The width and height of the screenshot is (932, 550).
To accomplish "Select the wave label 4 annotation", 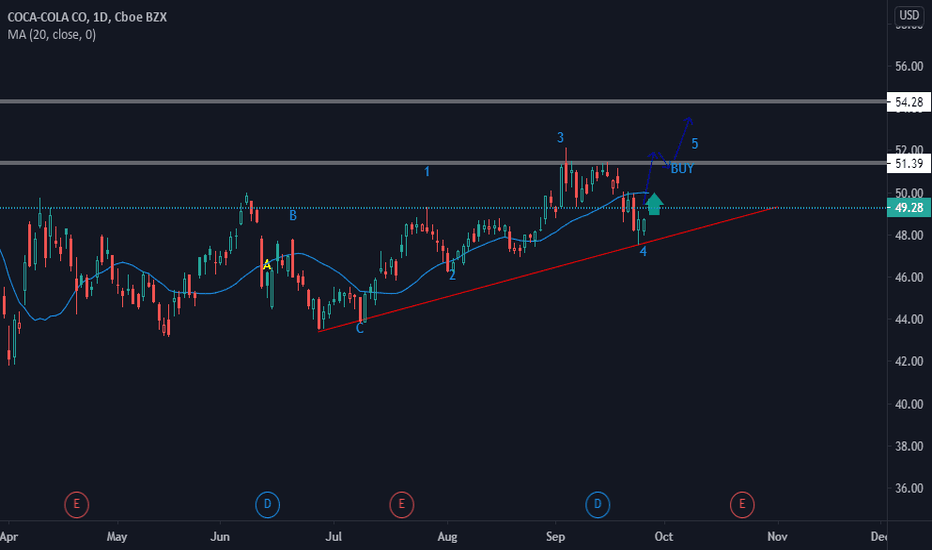I will click(643, 252).
